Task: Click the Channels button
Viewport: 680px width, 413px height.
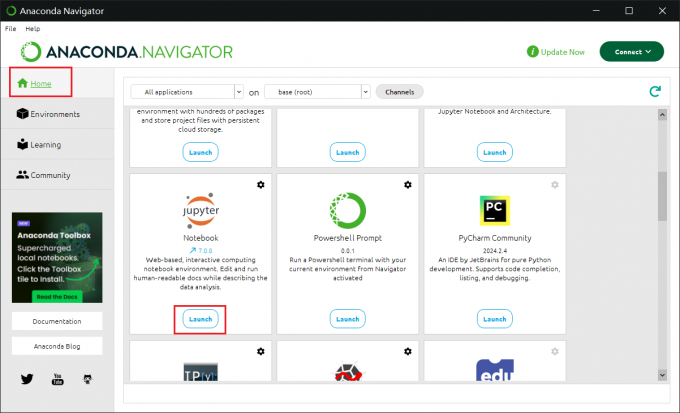Action: point(399,92)
